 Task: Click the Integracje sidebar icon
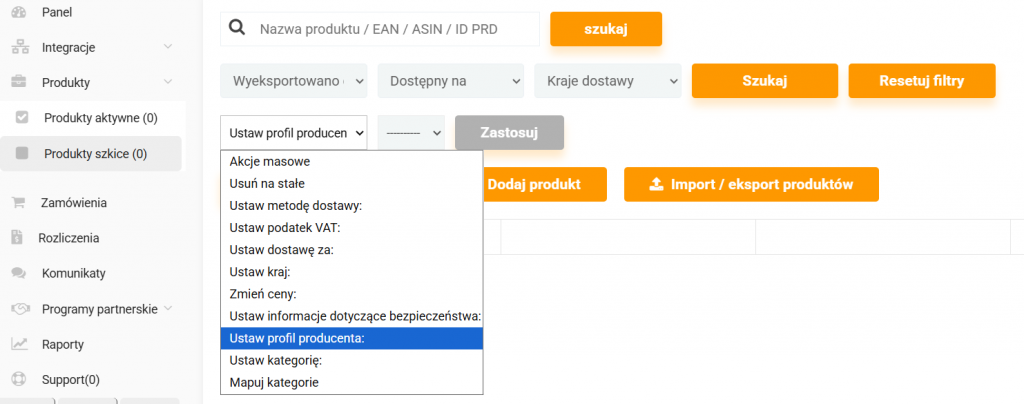pyautogui.click(x=19, y=47)
